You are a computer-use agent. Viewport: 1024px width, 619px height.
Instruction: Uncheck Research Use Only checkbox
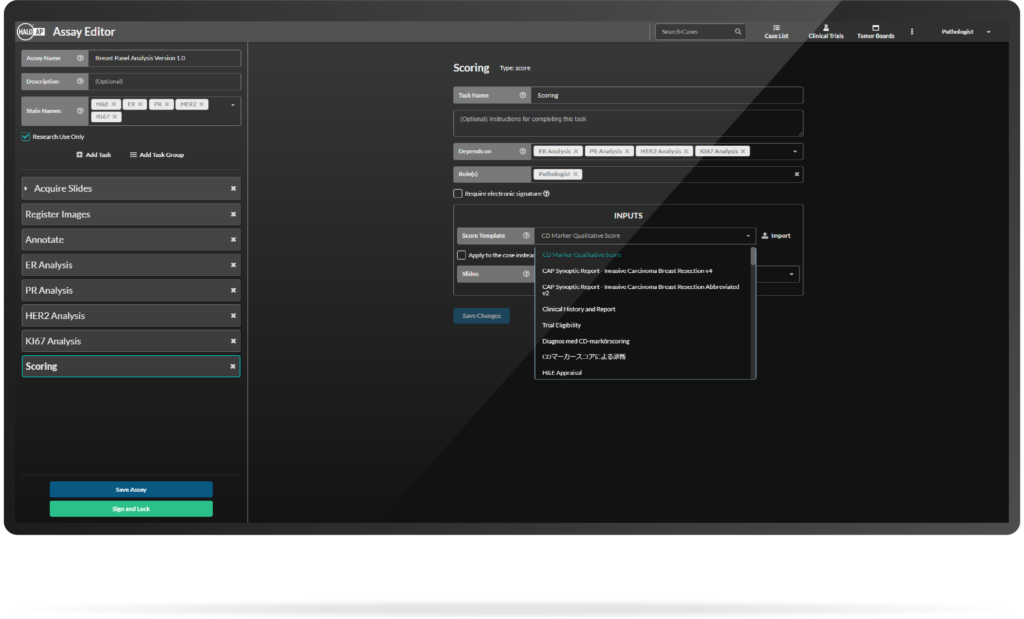click(x=26, y=137)
